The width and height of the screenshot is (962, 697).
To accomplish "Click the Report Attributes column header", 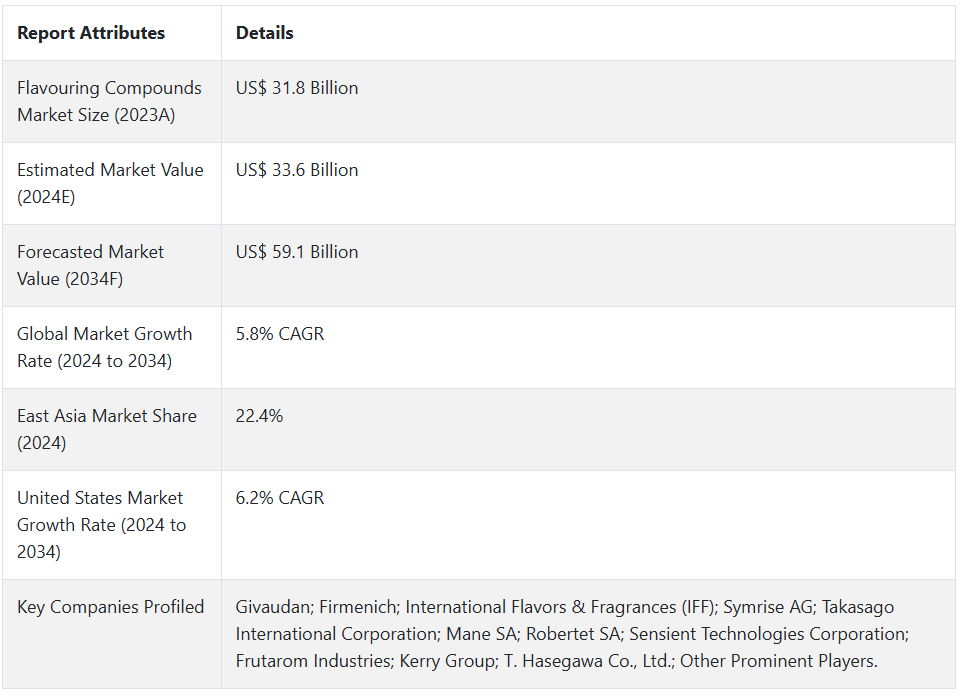I will pos(91,33).
